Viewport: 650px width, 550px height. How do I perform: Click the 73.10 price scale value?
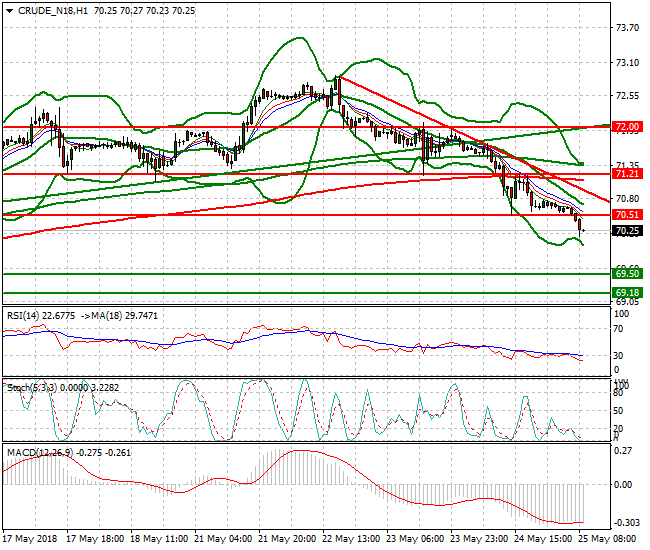(x=627, y=63)
